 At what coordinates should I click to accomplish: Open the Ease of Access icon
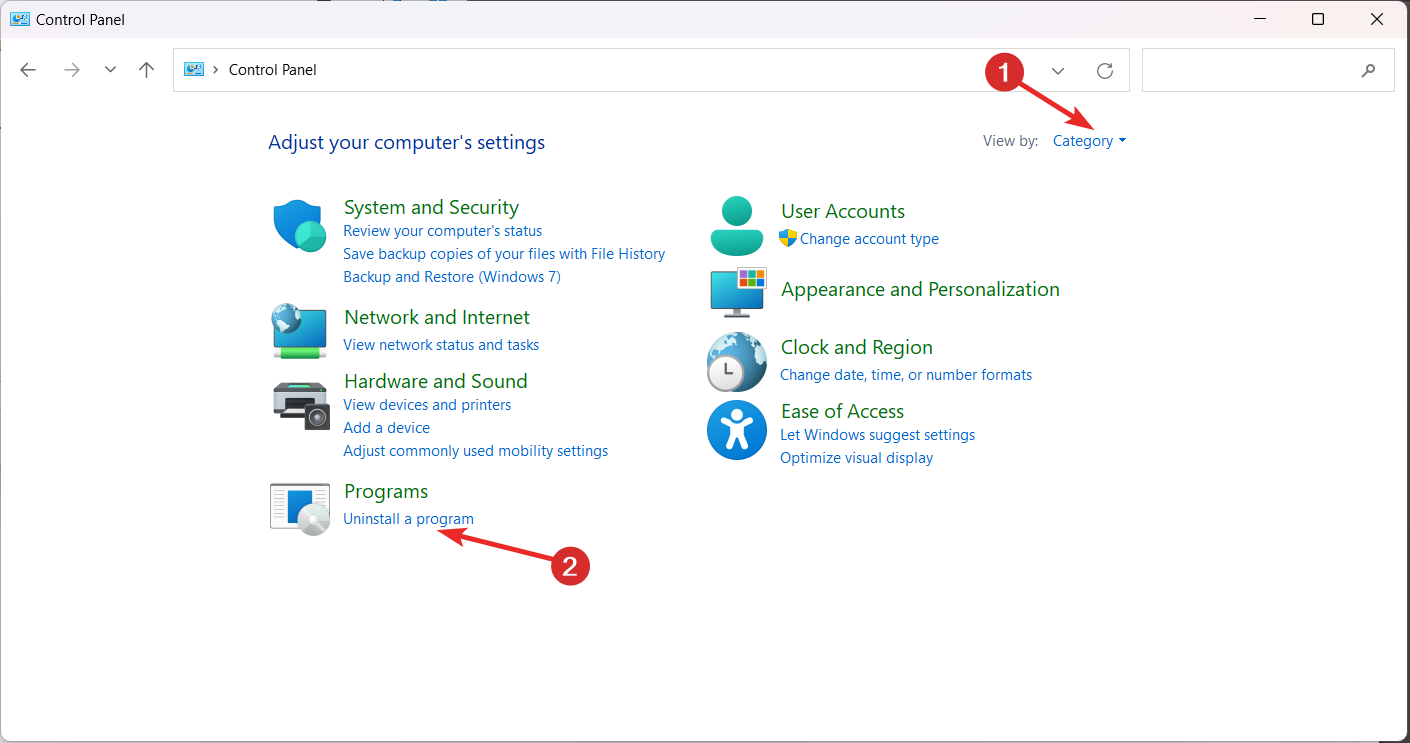click(x=736, y=430)
